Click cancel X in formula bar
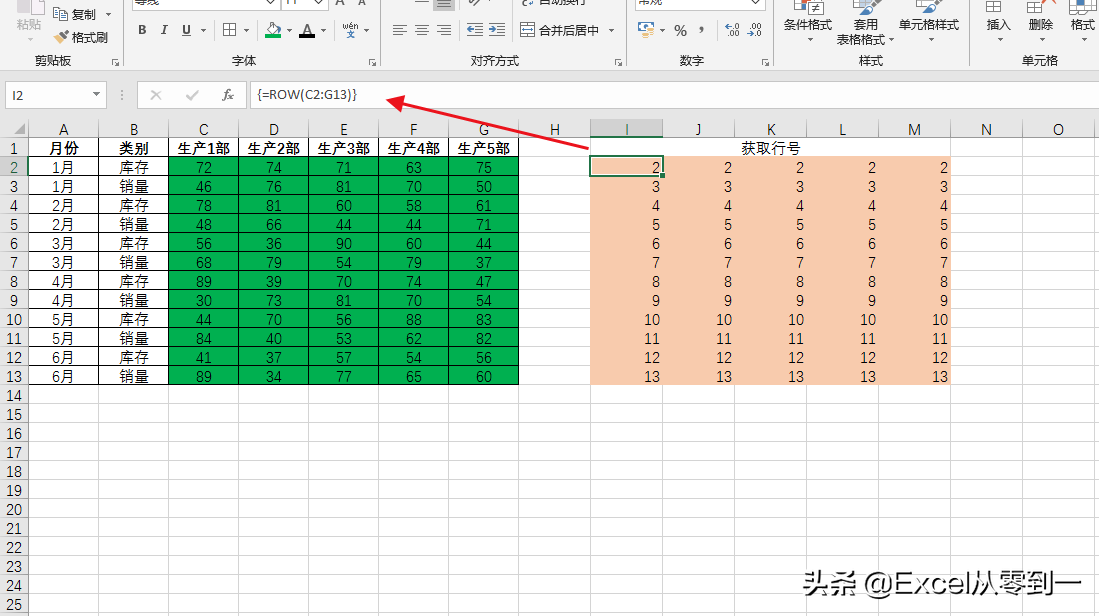Image resolution: width=1099 pixels, height=616 pixels. [x=156, y=95]
